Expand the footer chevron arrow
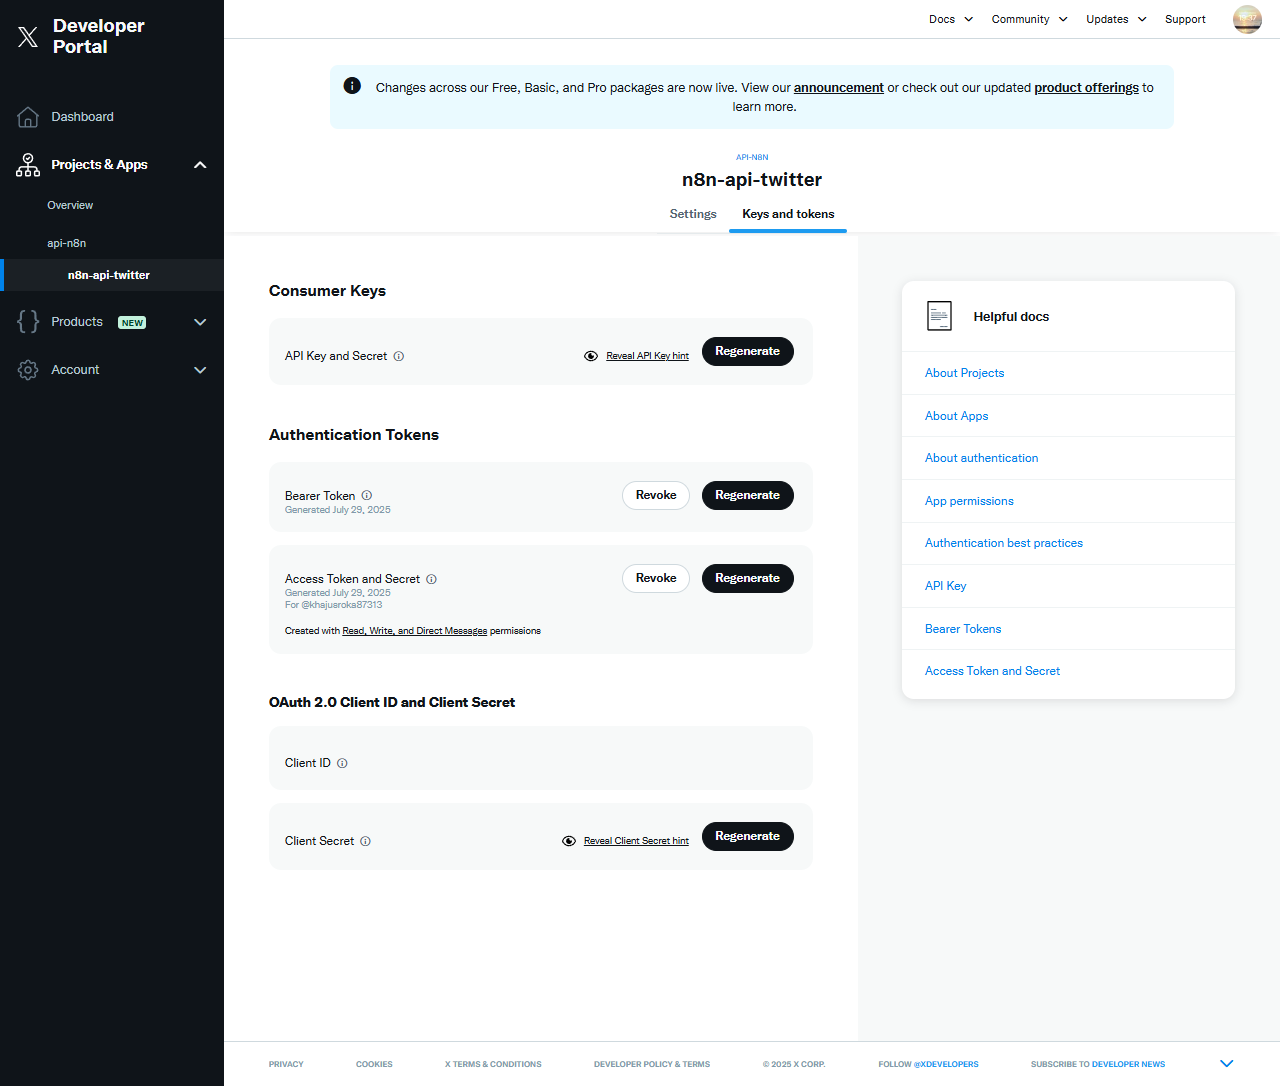1280x1086 pixels. (1227, 1063)
